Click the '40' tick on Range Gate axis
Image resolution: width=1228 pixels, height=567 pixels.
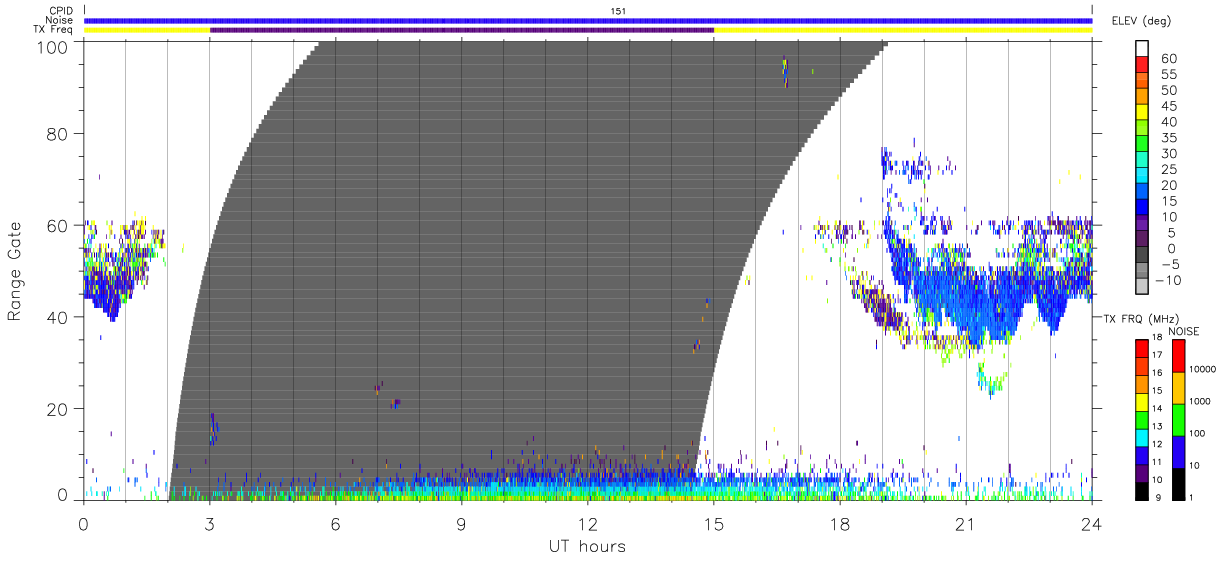(58, 317)
